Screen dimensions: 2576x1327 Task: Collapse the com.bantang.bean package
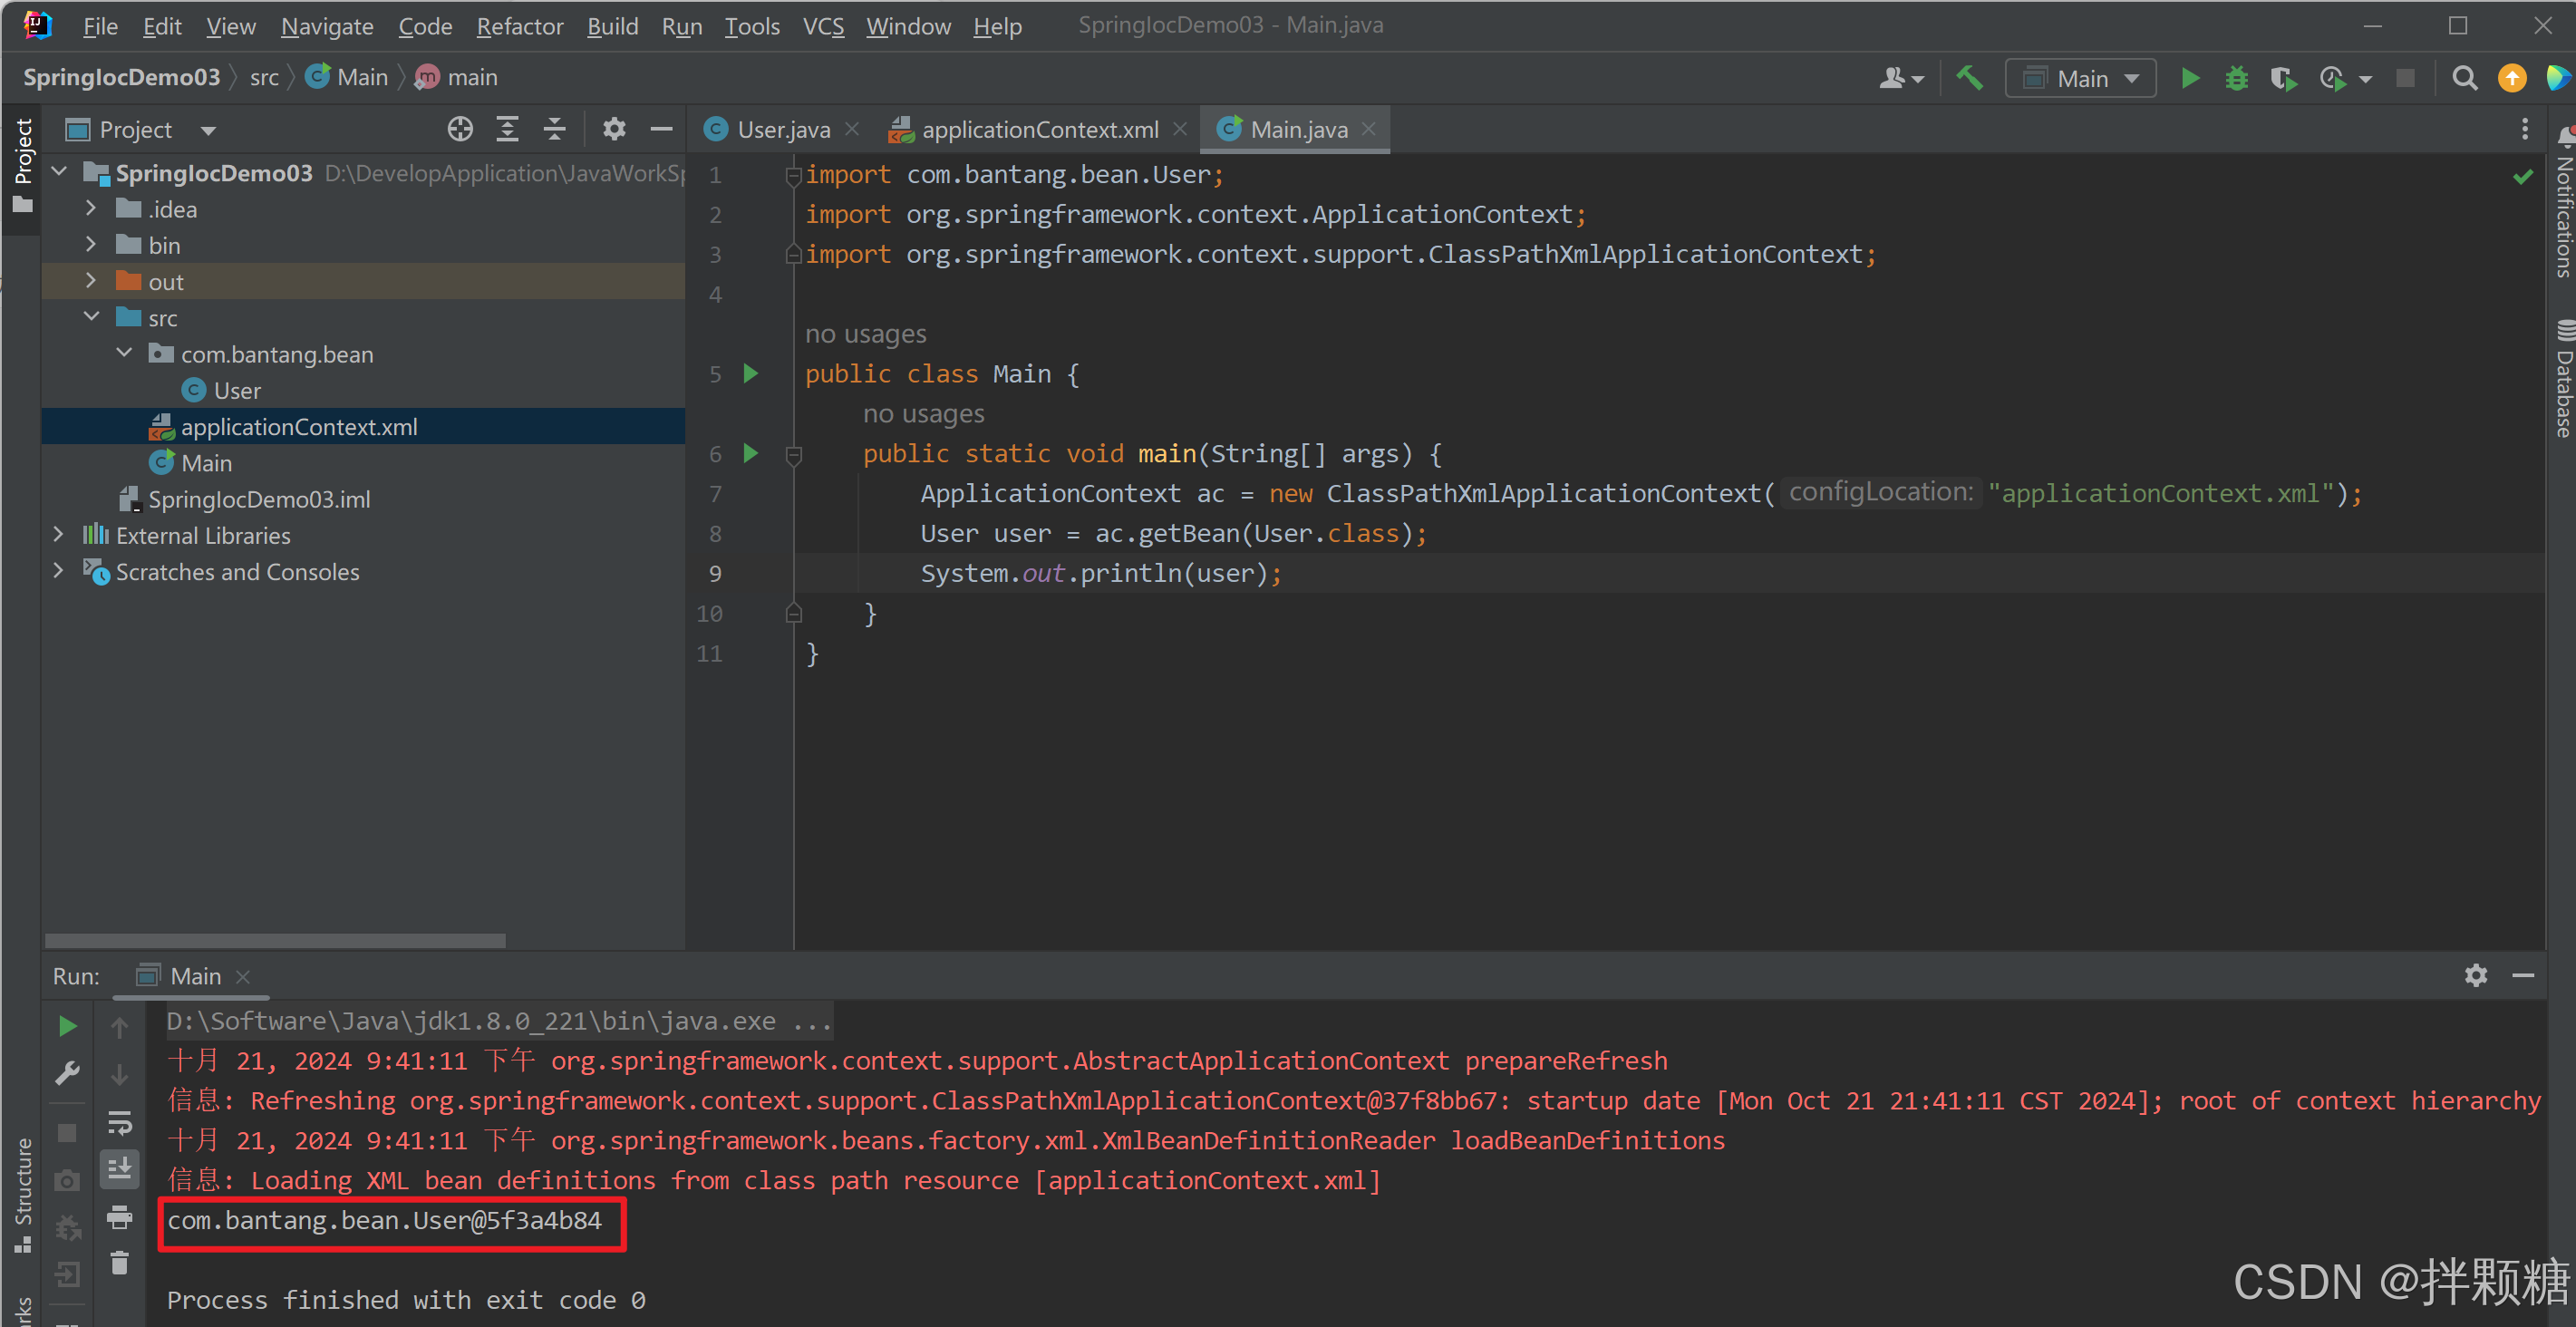[x=124, y=354]
